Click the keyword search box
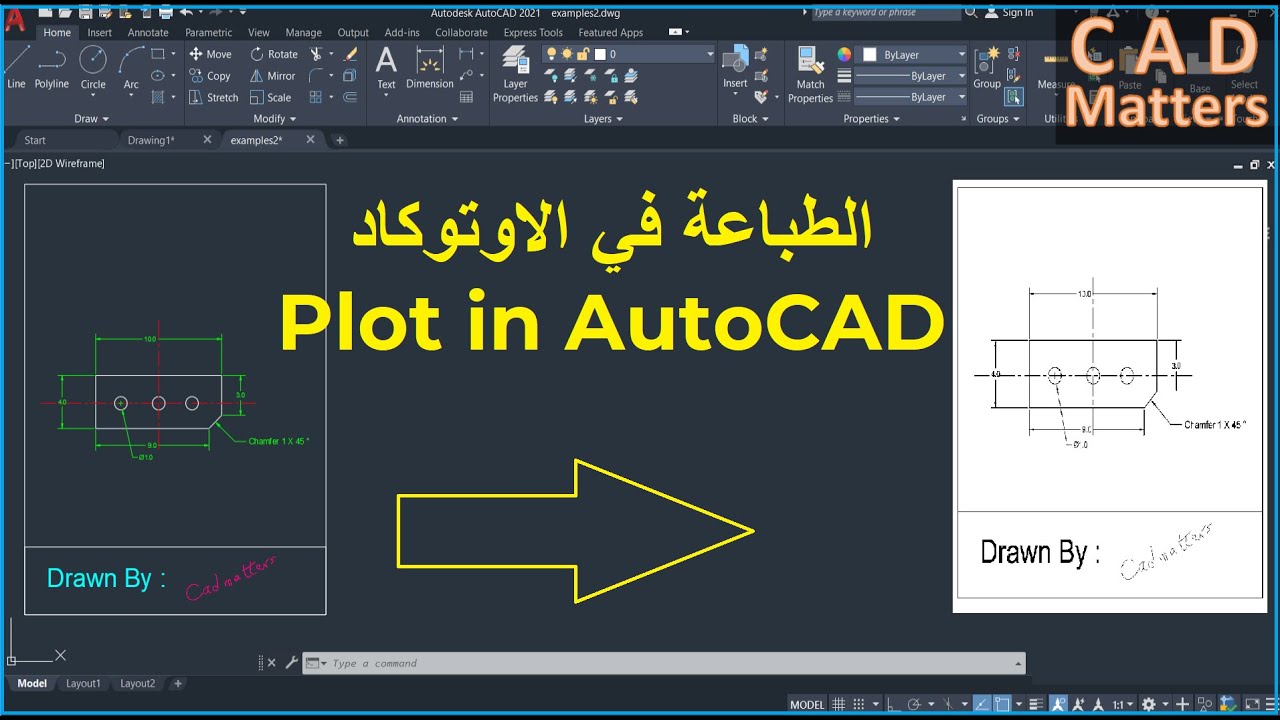Screen dimensions: 1280x720 (885, 12)
